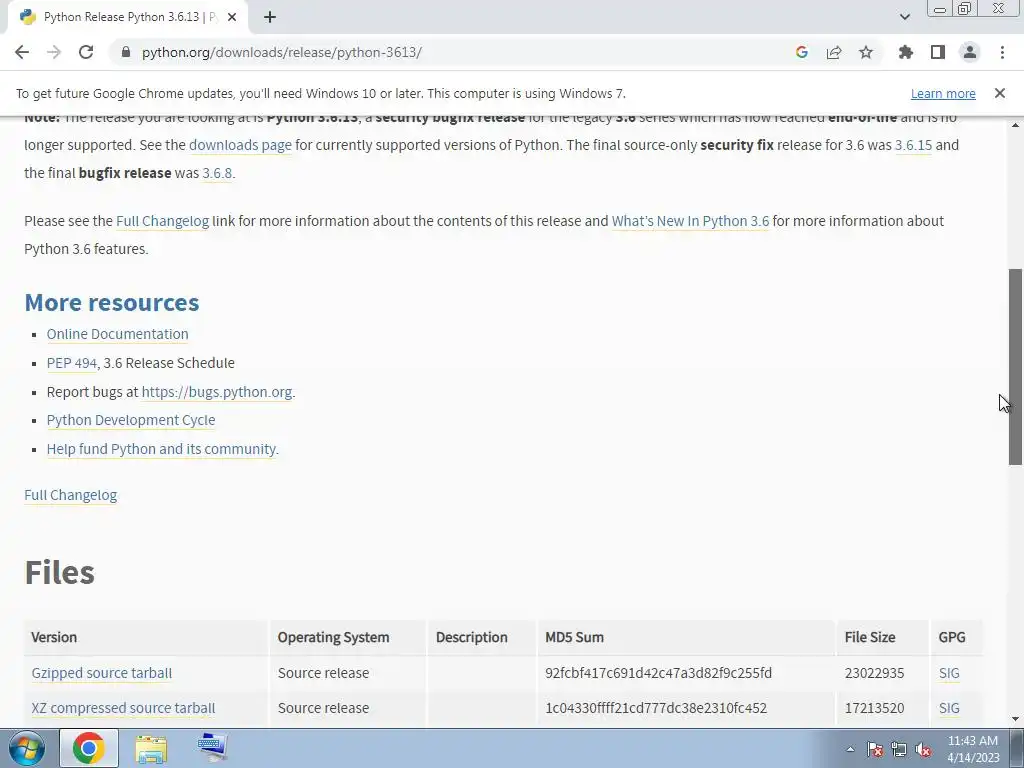
Task: Show hidden tray icons arrow
Action: (850, 750)
